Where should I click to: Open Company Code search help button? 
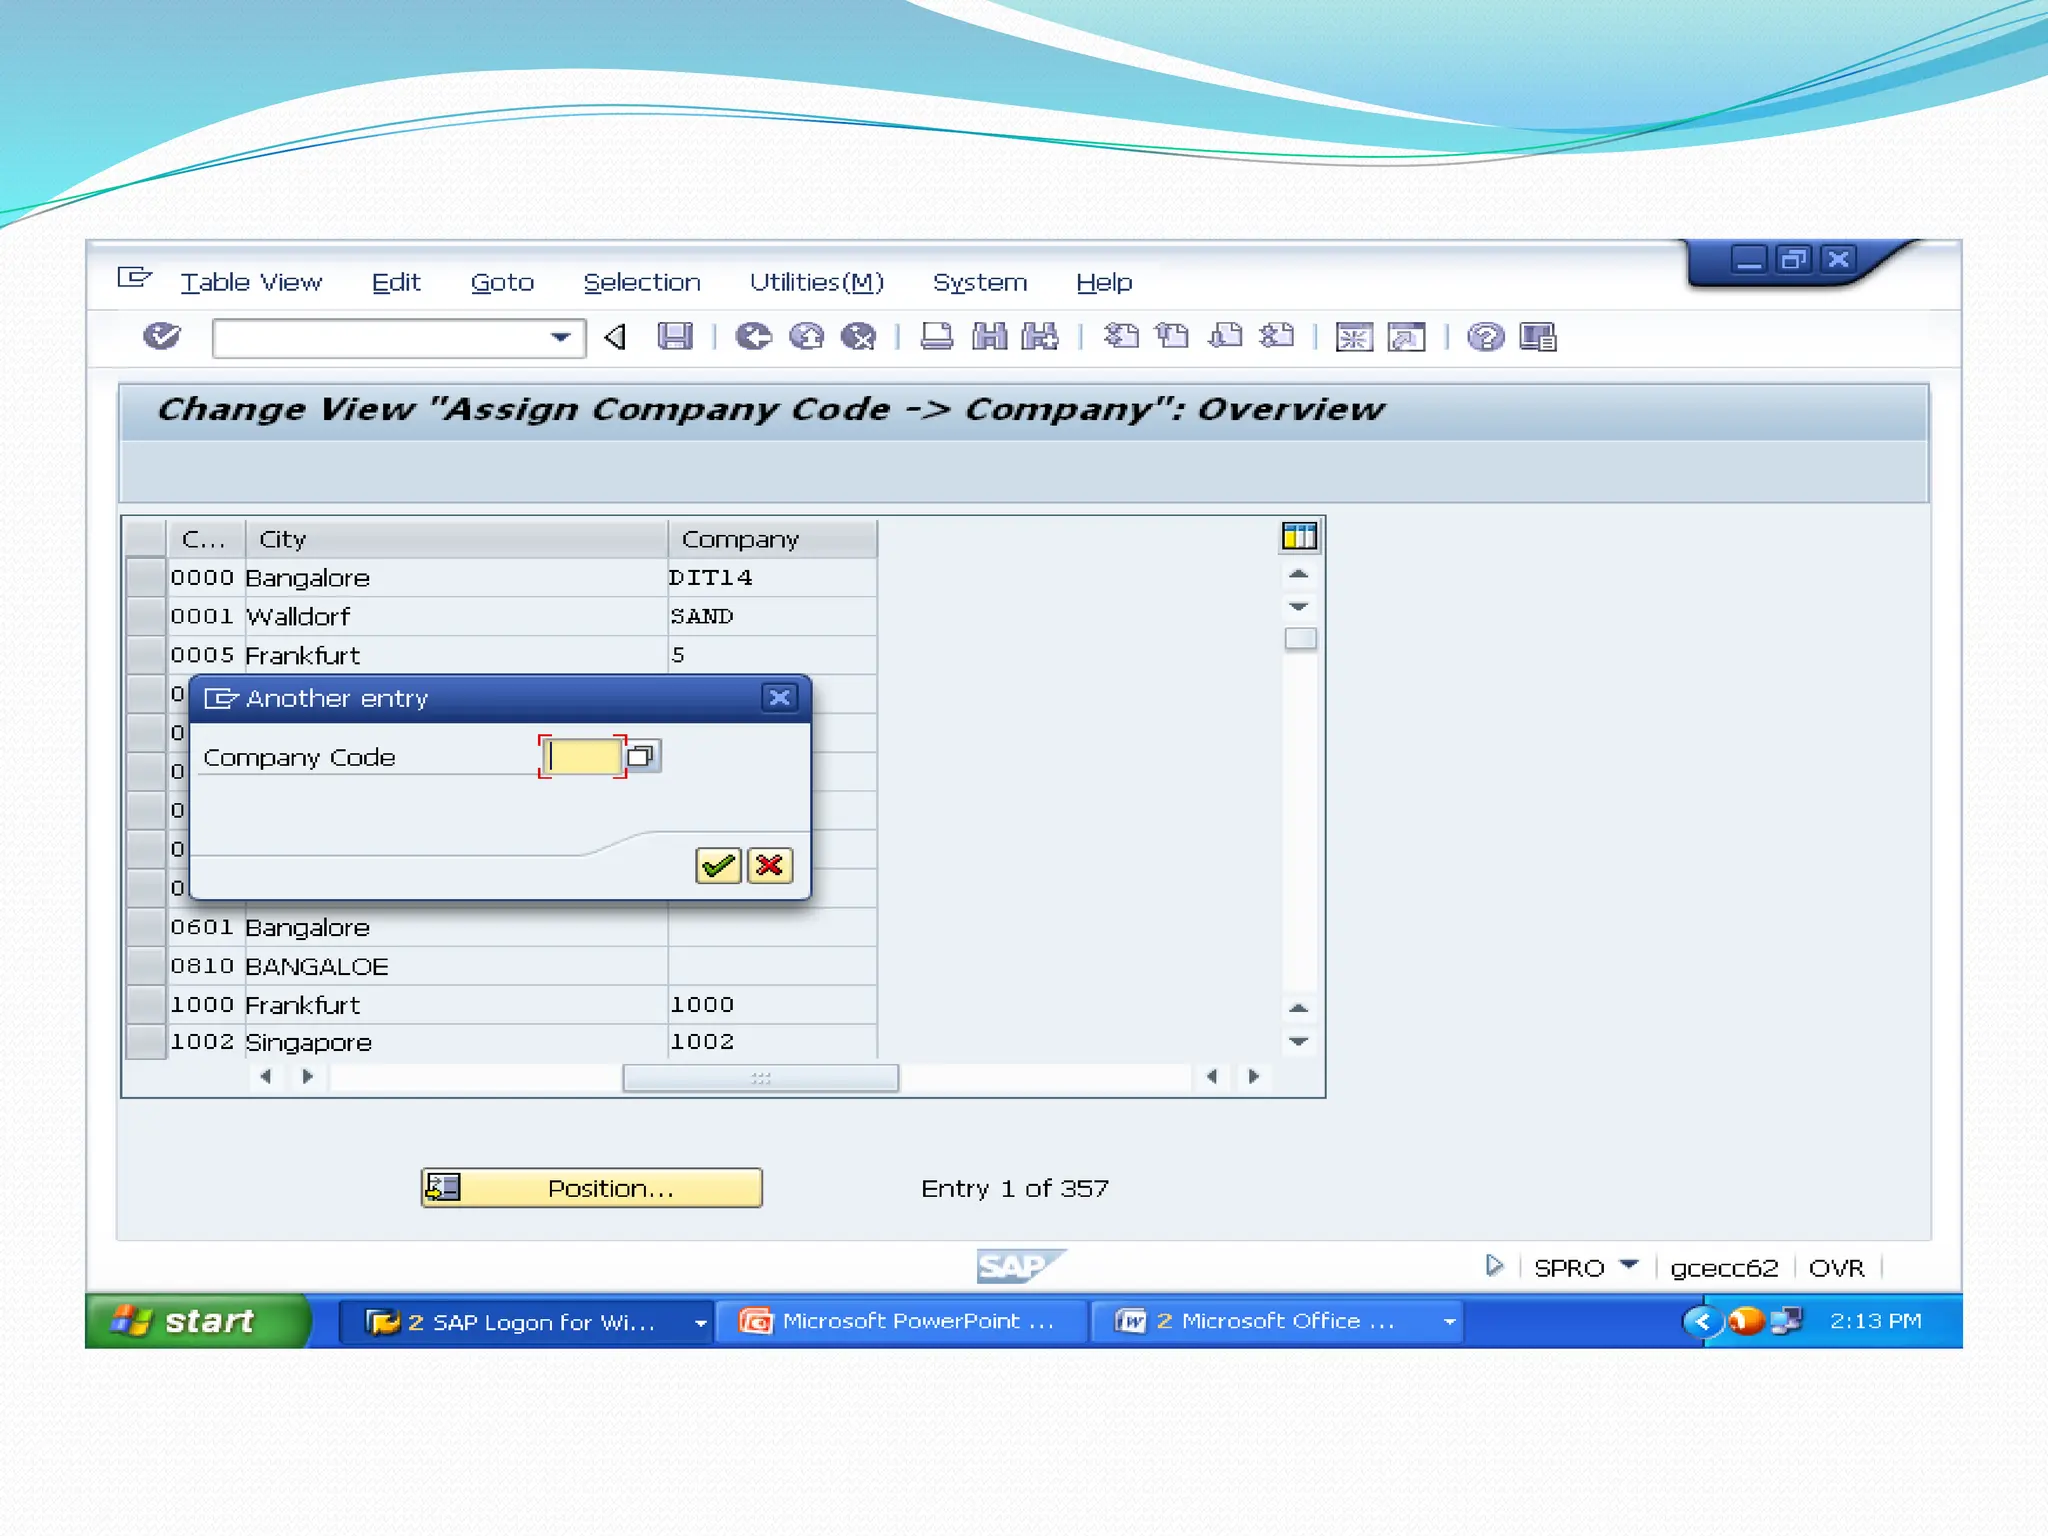[x=641, y=756]
